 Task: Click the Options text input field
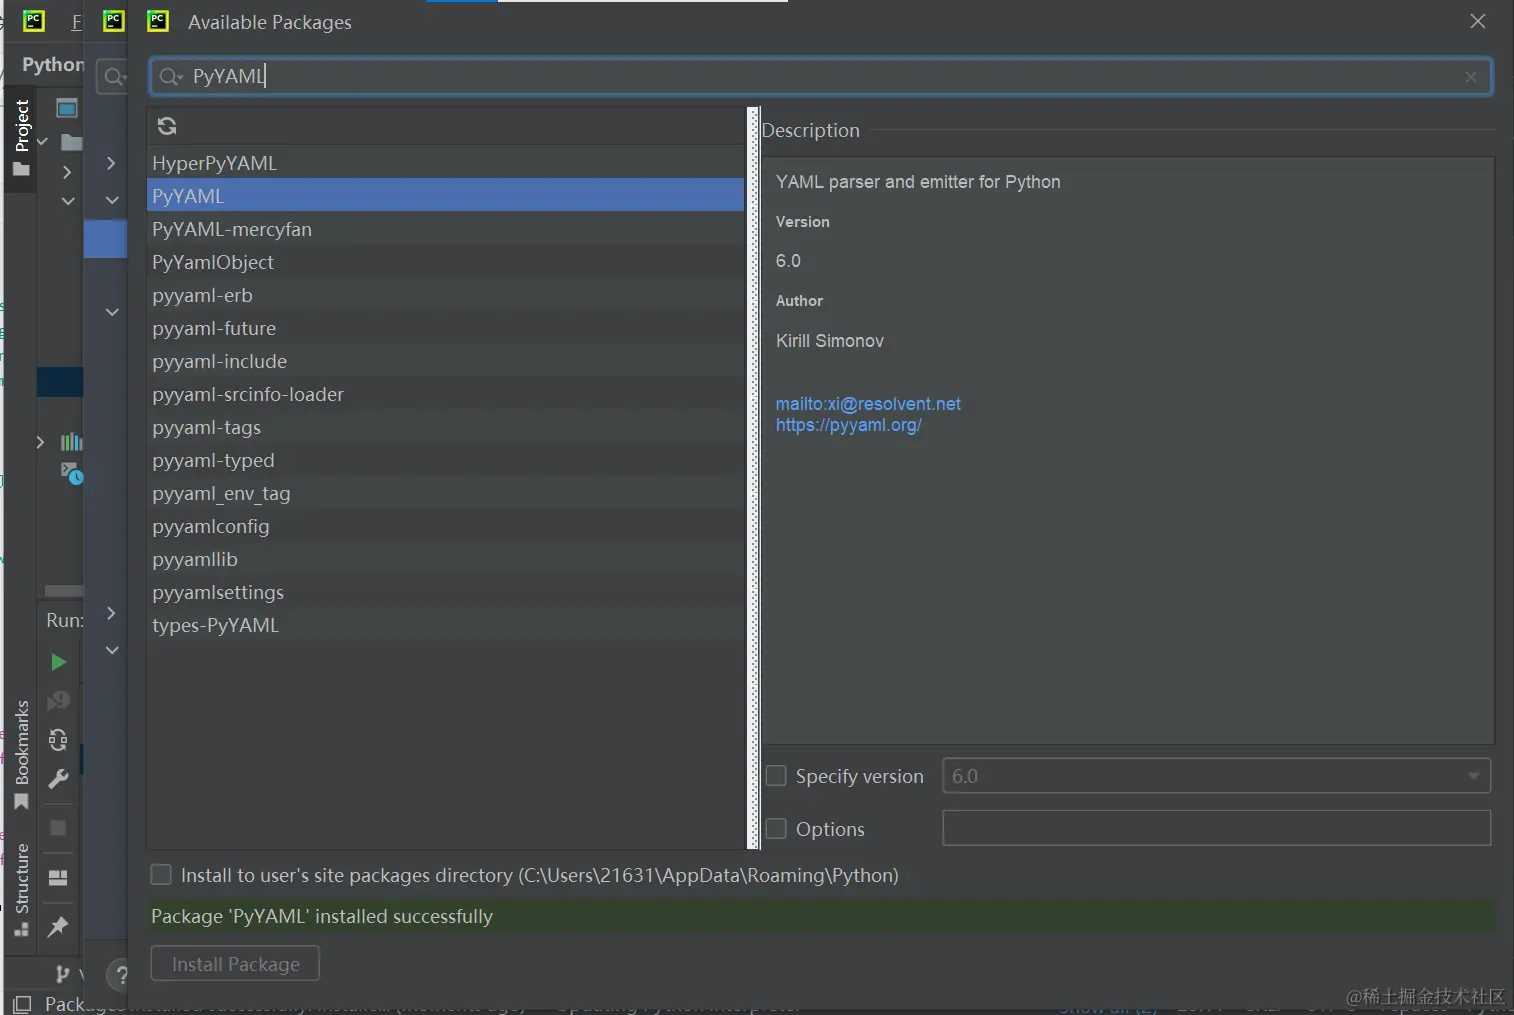(1216, 828)
